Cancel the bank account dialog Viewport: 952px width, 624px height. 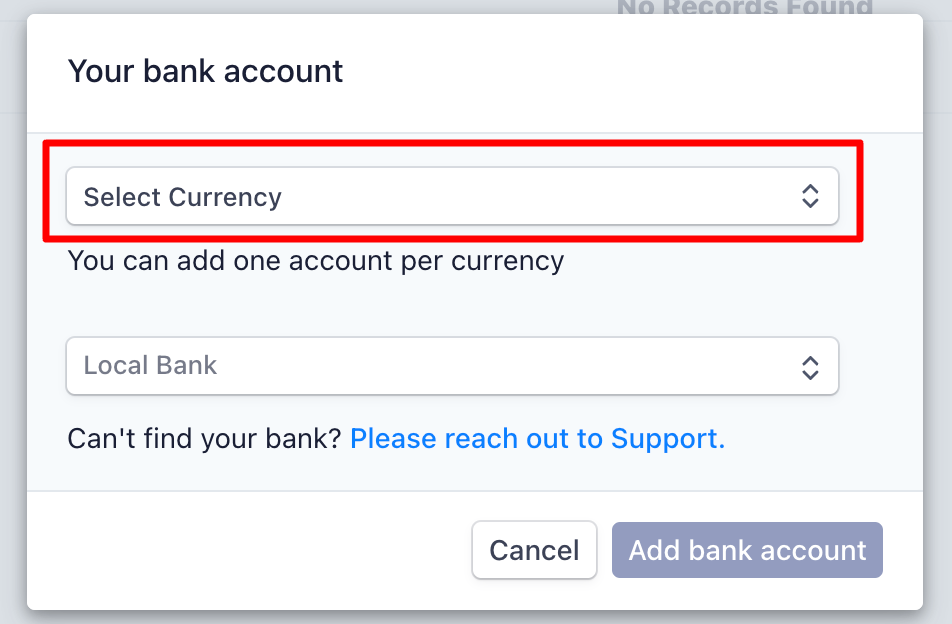coord(534,550)
